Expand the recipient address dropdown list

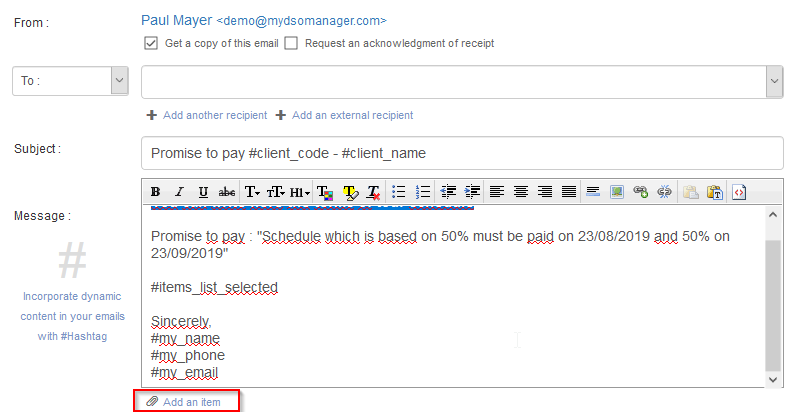coord(774,81)
